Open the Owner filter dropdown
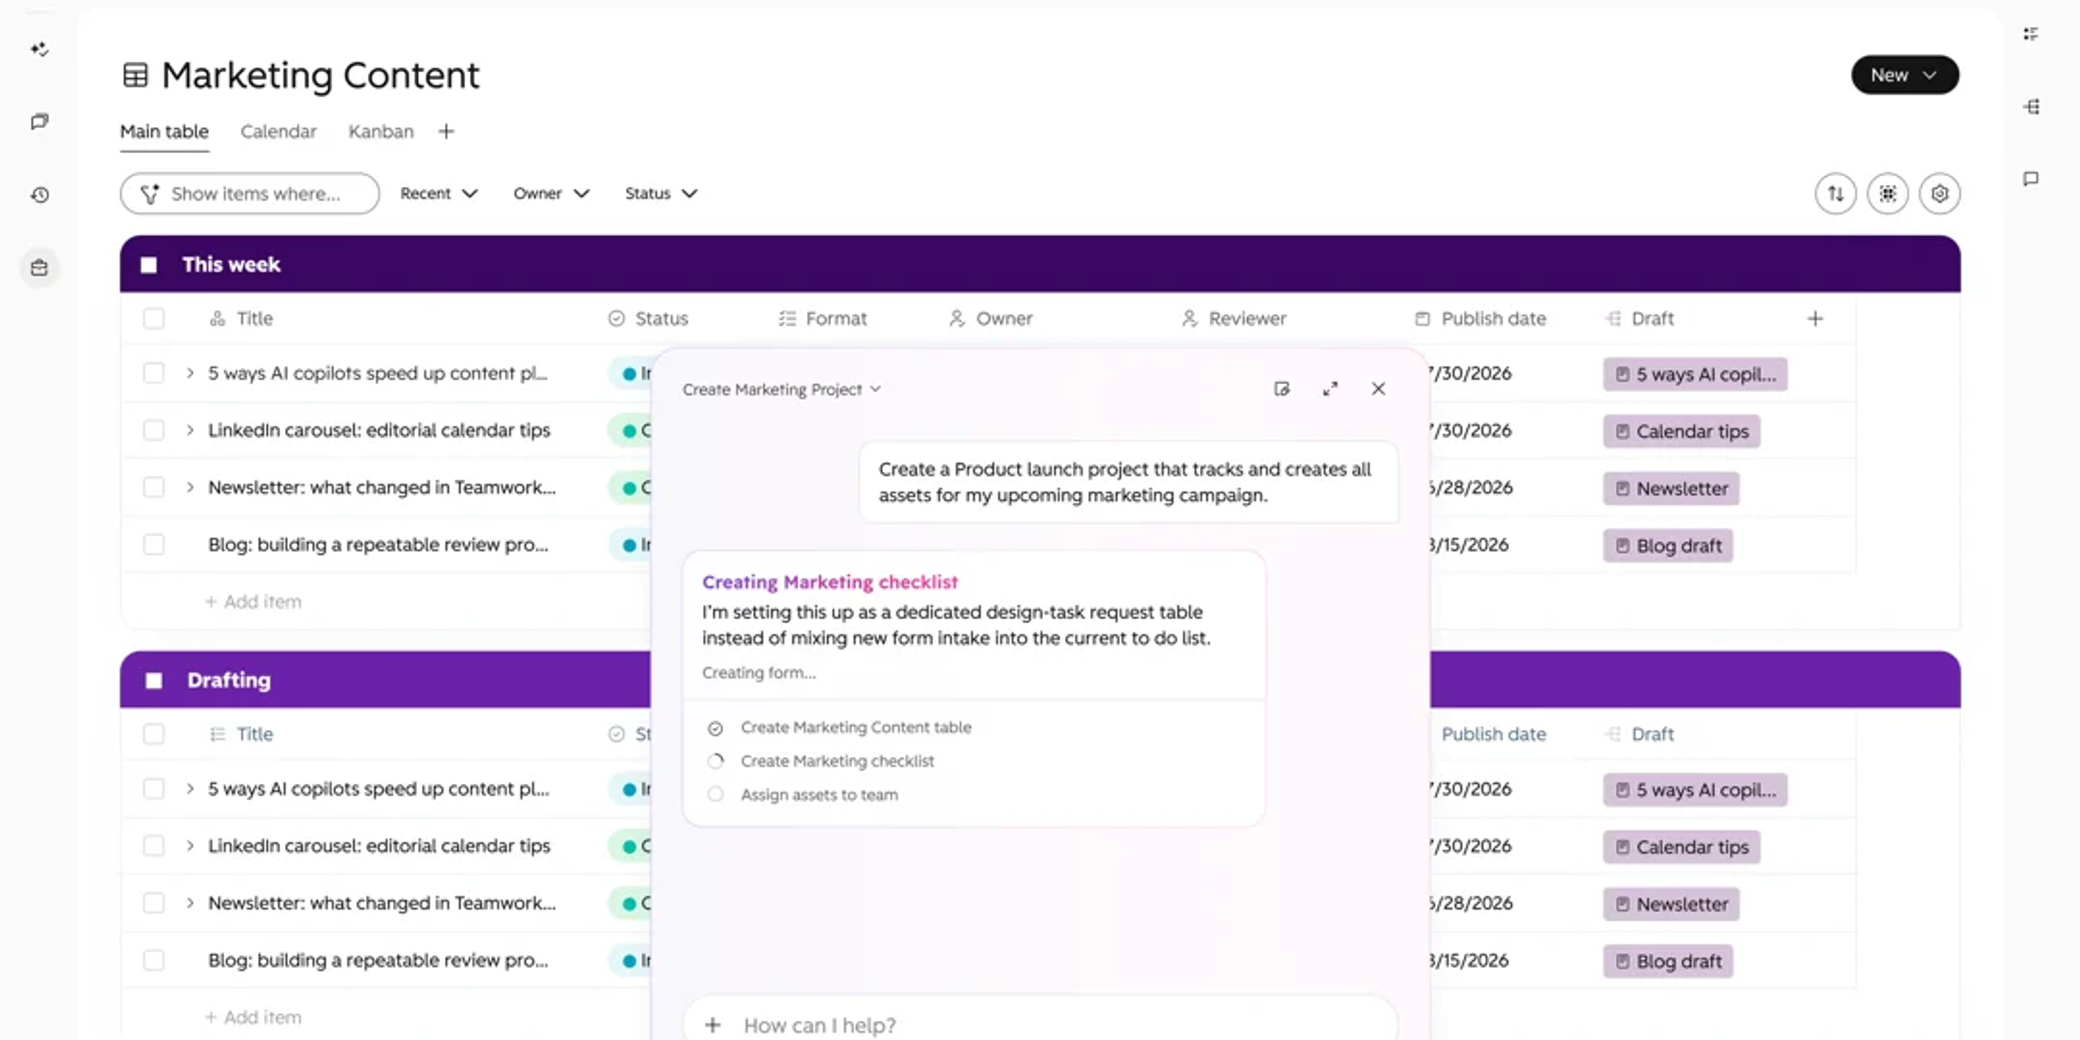 click(551, 194)
